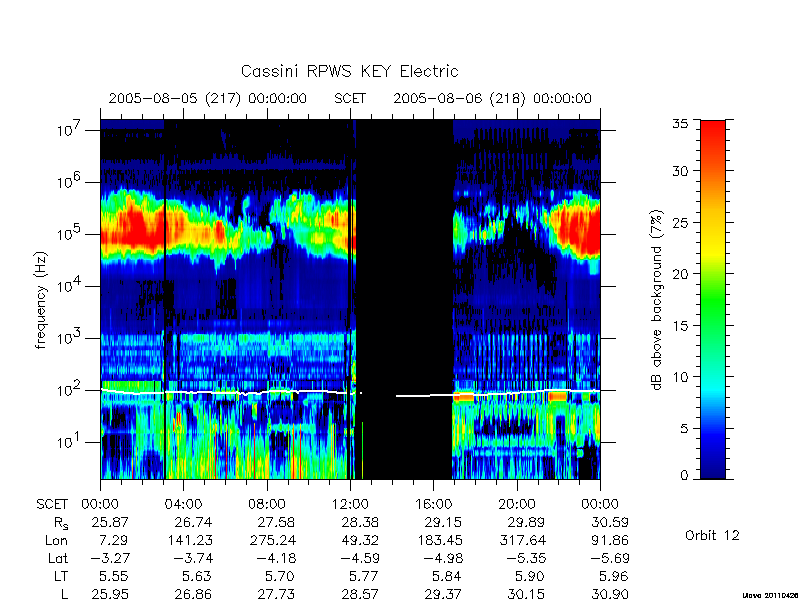Click the LT value 5.55
Viewport: 800px width, 600px height.
(x=113, y=576)
